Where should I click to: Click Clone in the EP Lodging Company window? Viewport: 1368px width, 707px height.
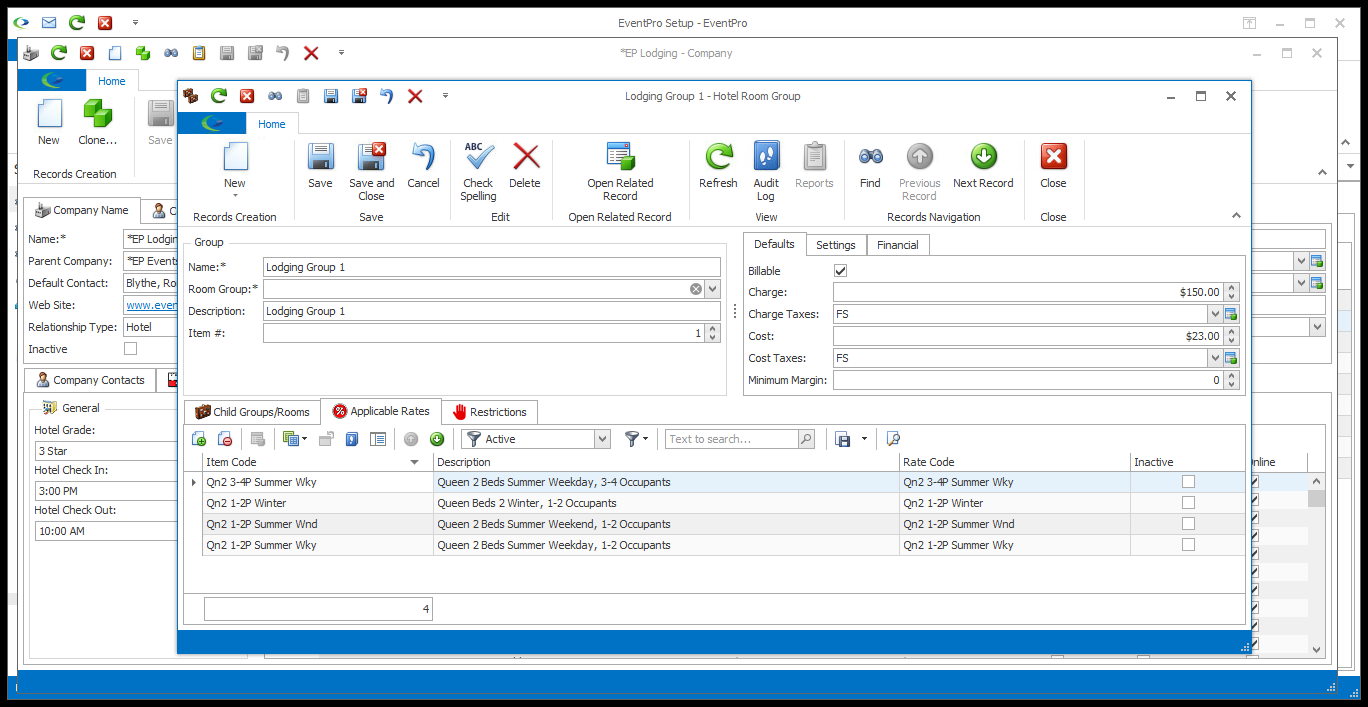click(x=97, y=124)
